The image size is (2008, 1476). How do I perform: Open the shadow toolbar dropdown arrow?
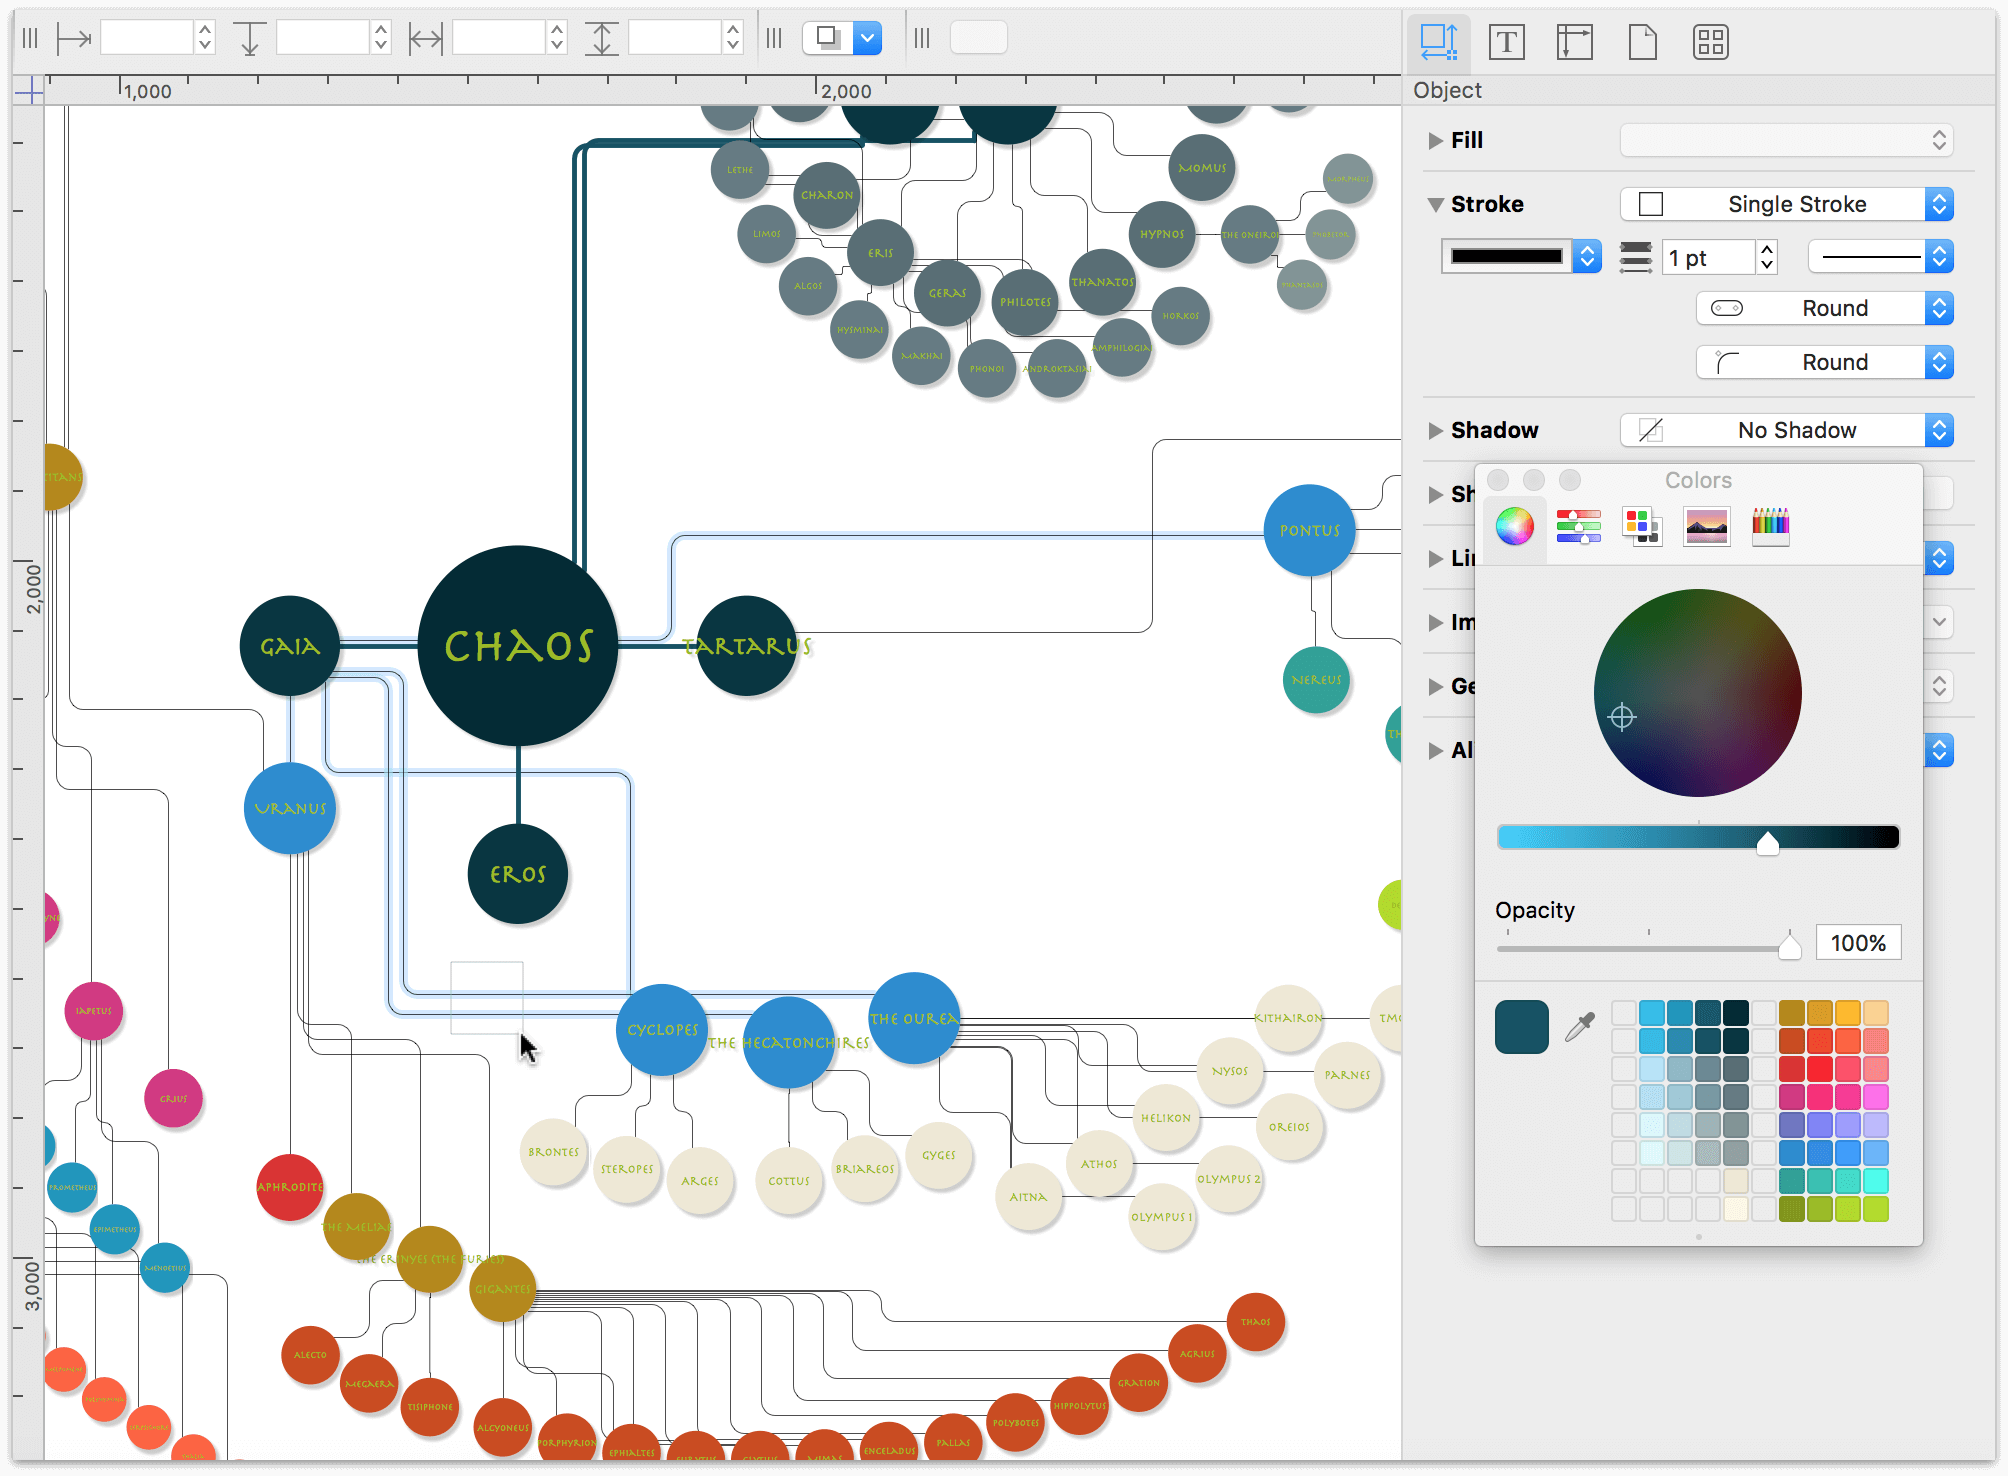tap(868, 39)
